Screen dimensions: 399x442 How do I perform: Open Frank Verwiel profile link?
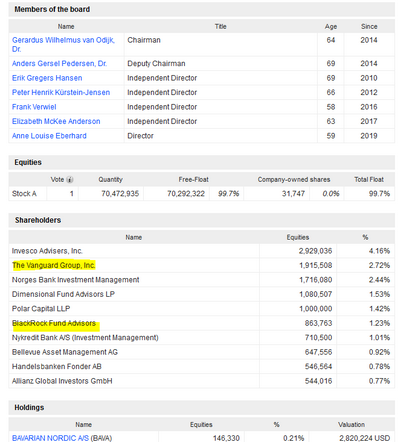pos(34,107)
